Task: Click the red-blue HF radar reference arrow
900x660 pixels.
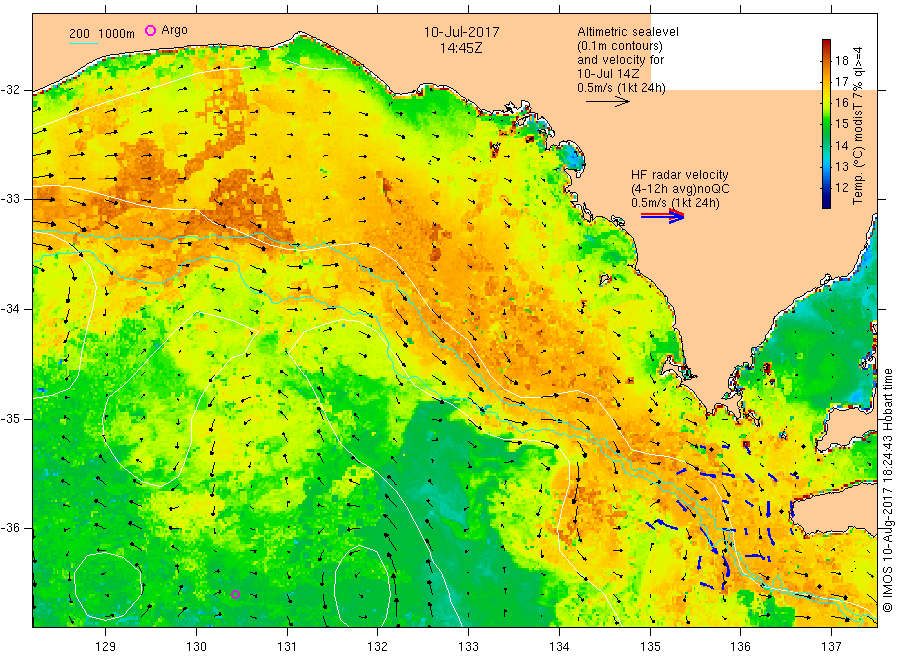Action: [x=662, y=216]
